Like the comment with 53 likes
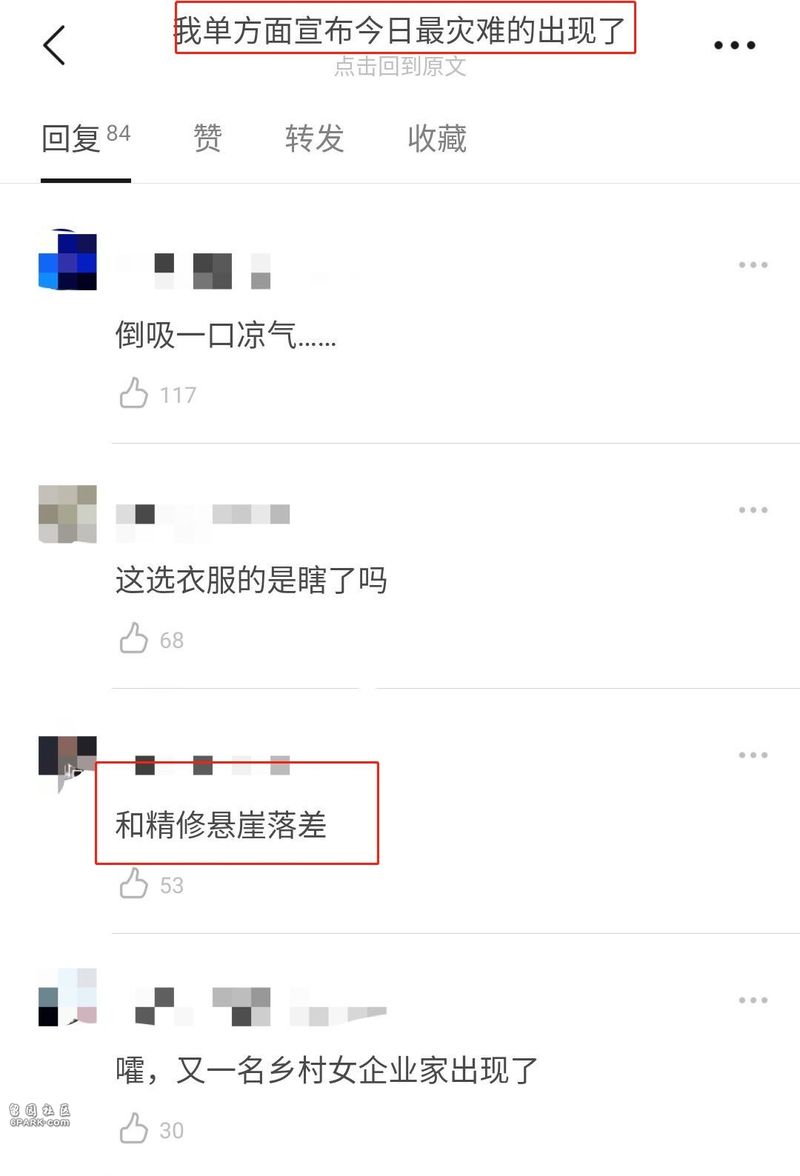 (x=133, y=884)
